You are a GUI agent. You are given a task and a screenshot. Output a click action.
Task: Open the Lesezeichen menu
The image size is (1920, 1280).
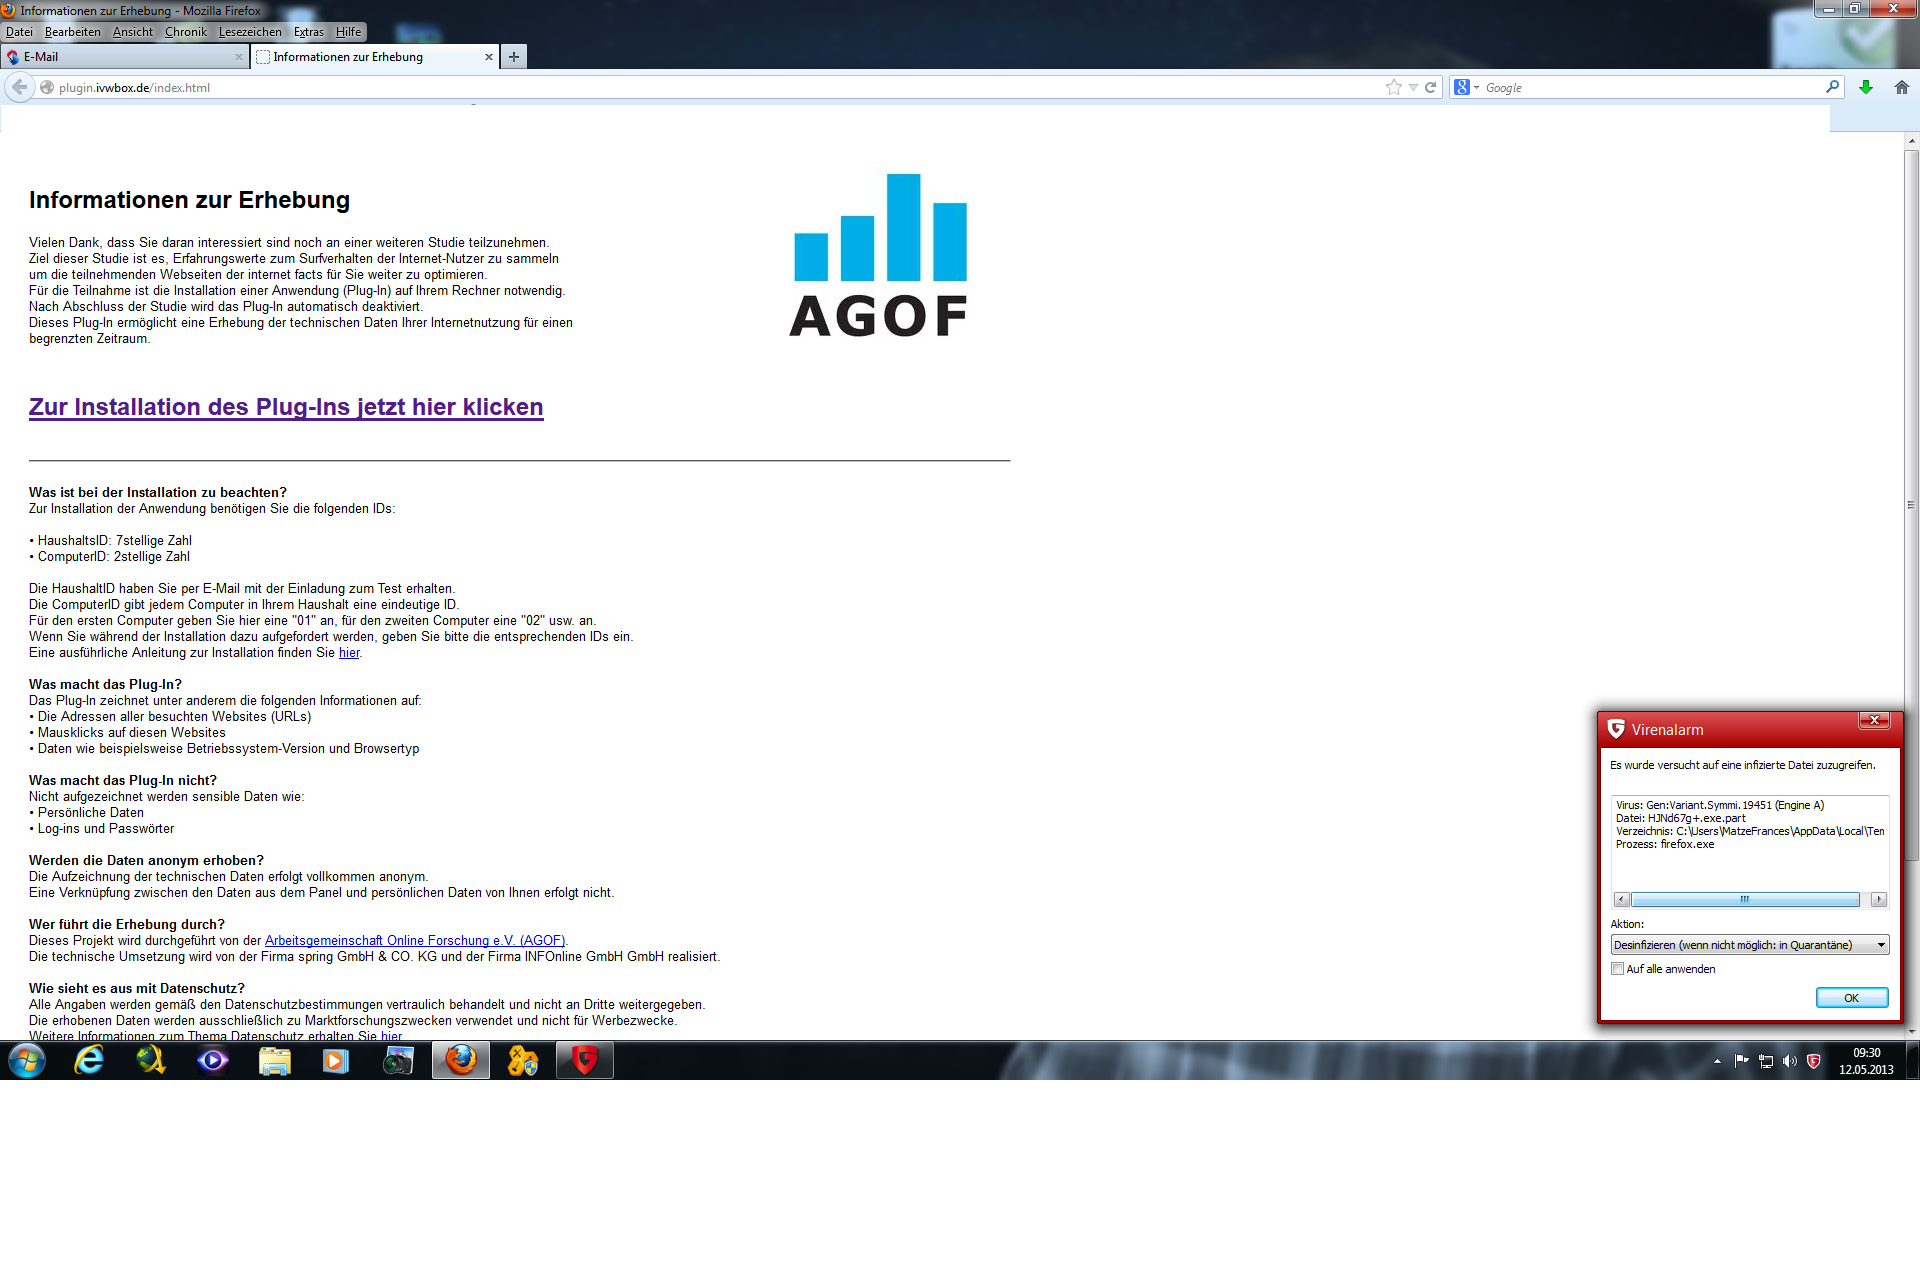point(250,32)
